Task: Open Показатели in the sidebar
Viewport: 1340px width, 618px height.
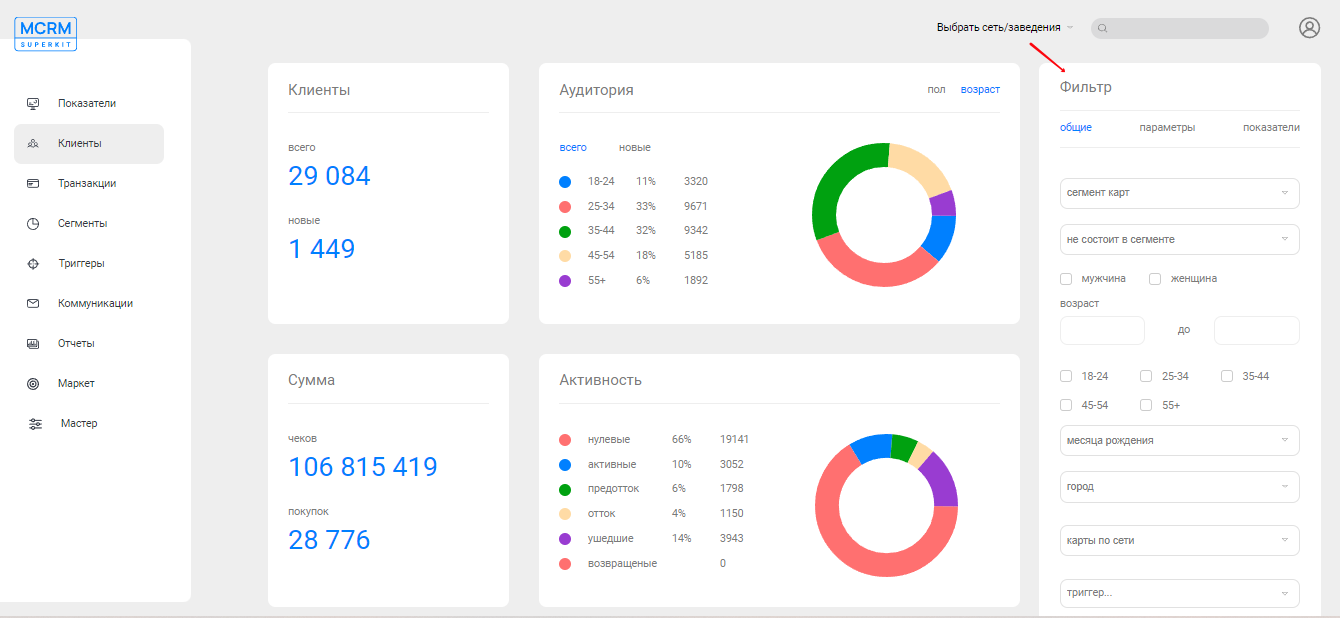Action: [x=87, y=103]
